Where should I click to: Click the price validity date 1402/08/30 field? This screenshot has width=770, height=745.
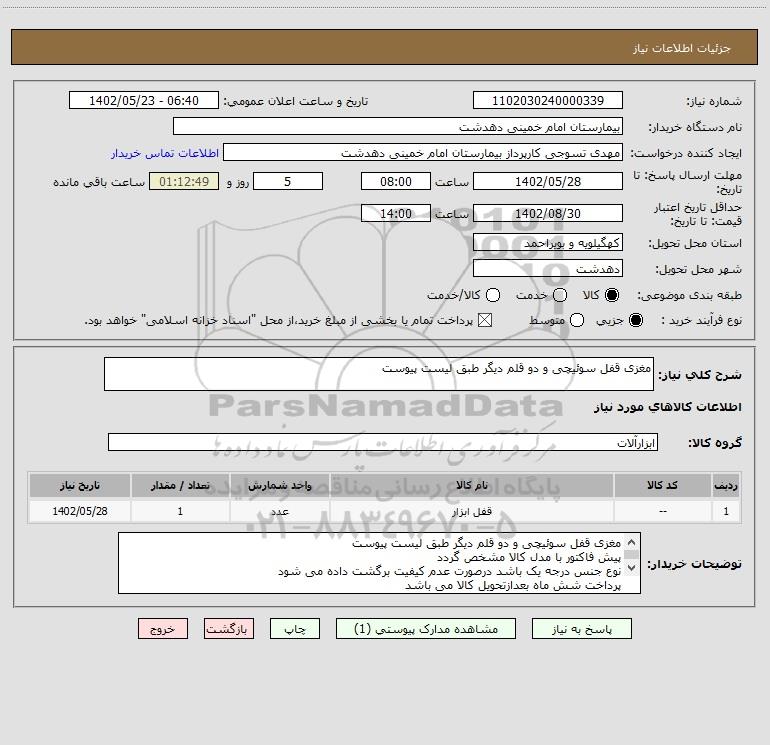coord(548,213)
